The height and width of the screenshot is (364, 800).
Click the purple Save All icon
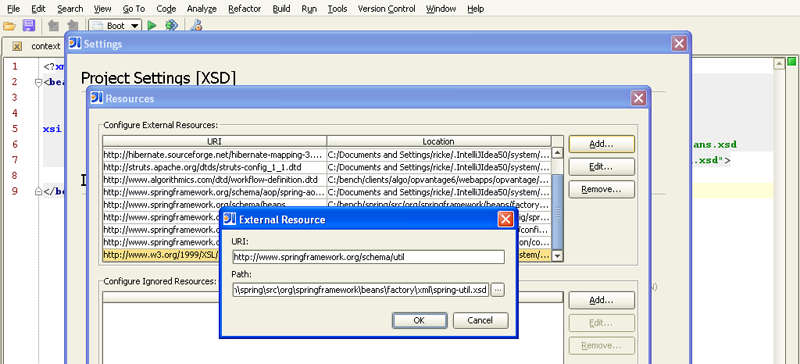29,26
